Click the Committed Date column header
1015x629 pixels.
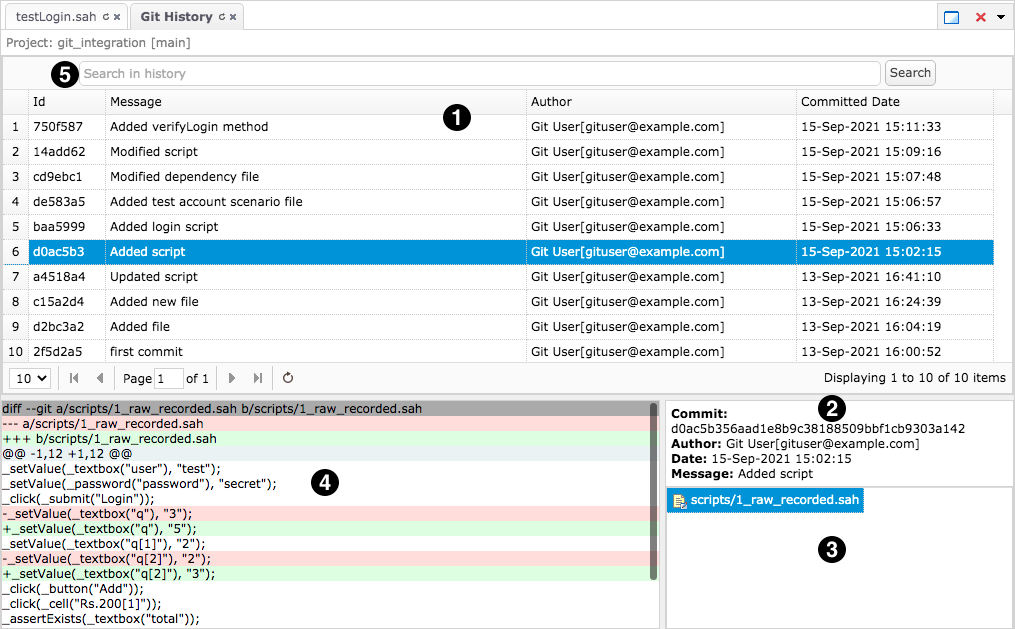(850, 101)
